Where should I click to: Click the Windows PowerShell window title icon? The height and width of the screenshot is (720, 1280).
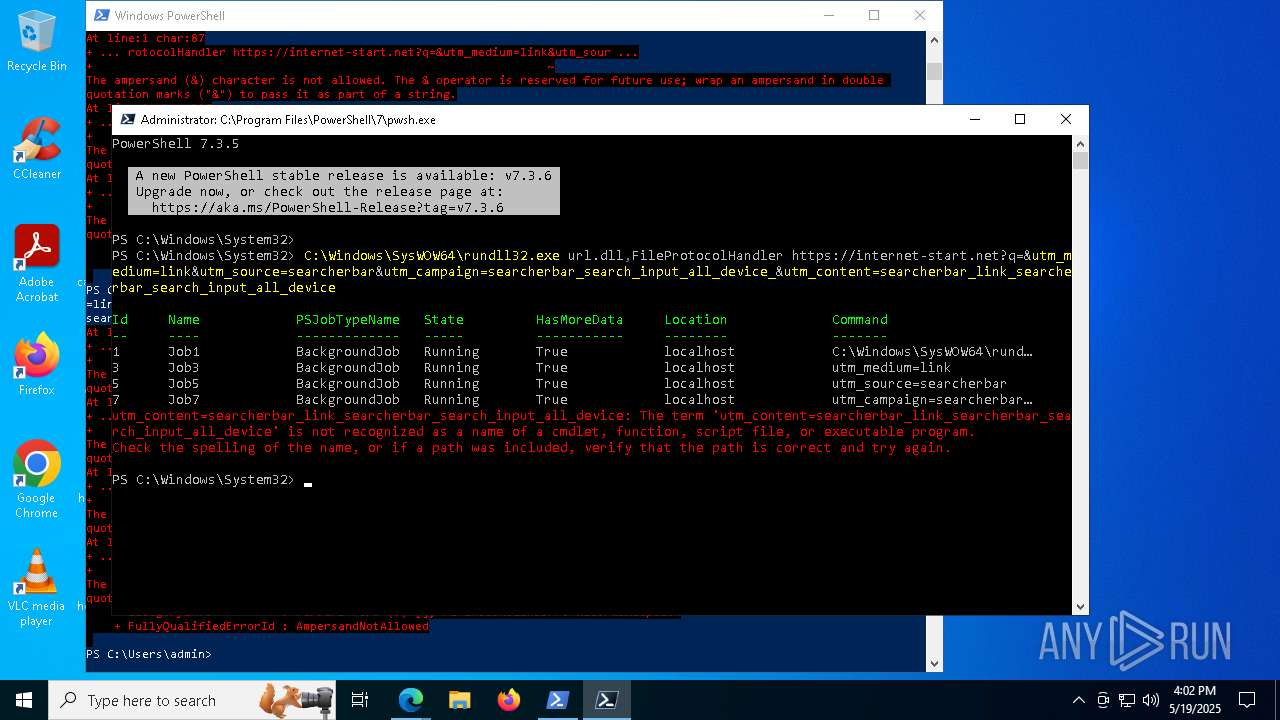(x=100, y=15)
